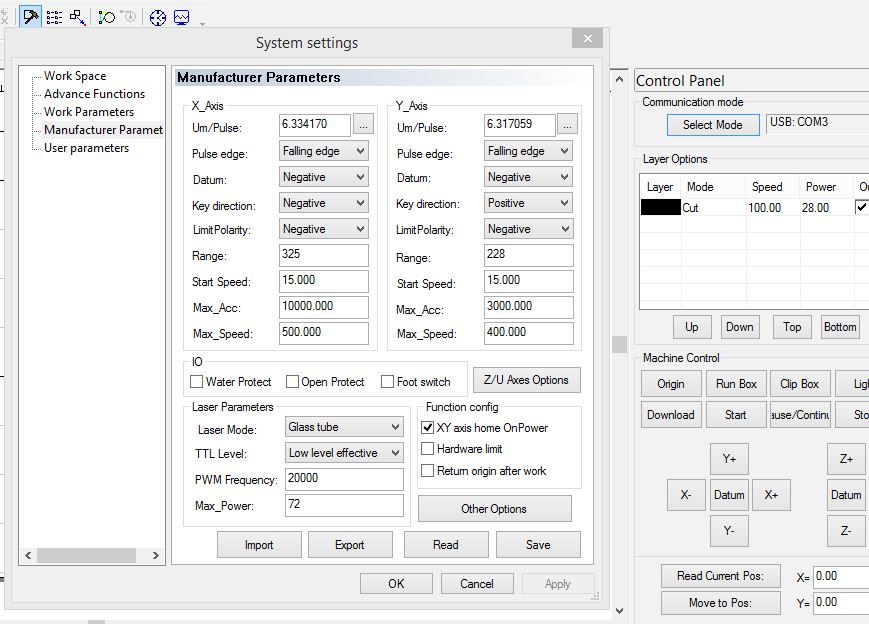
Task: Click the X_Axis Um/Pulse ellipsis button
Action: click(363, 125)
